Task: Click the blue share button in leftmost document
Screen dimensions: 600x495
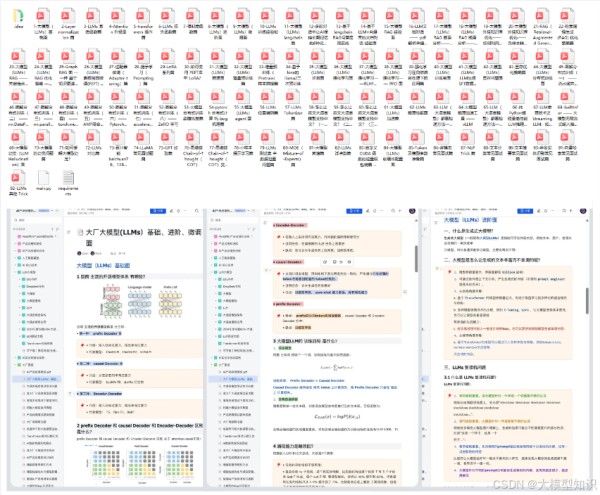Action: (158, 212)
